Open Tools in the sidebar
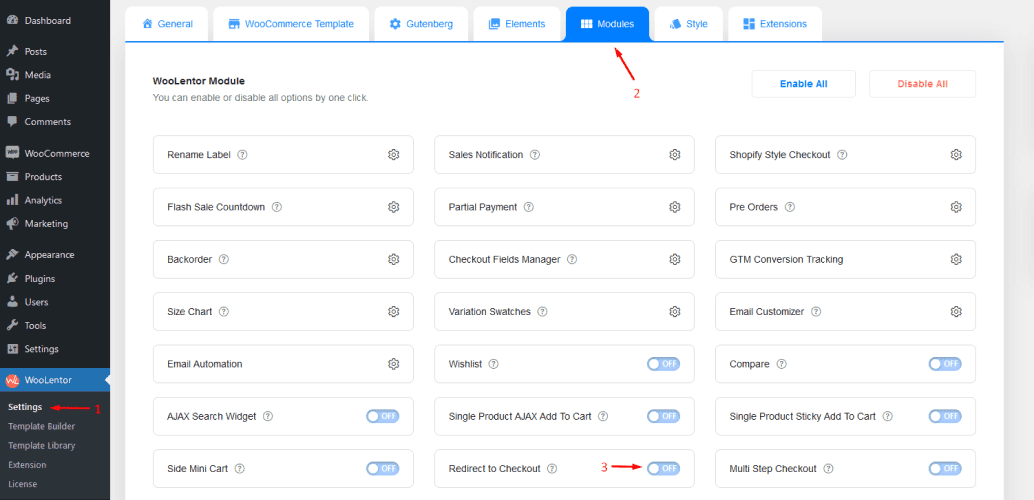This screenshot has height=500, width=1034. click(55, 325)
